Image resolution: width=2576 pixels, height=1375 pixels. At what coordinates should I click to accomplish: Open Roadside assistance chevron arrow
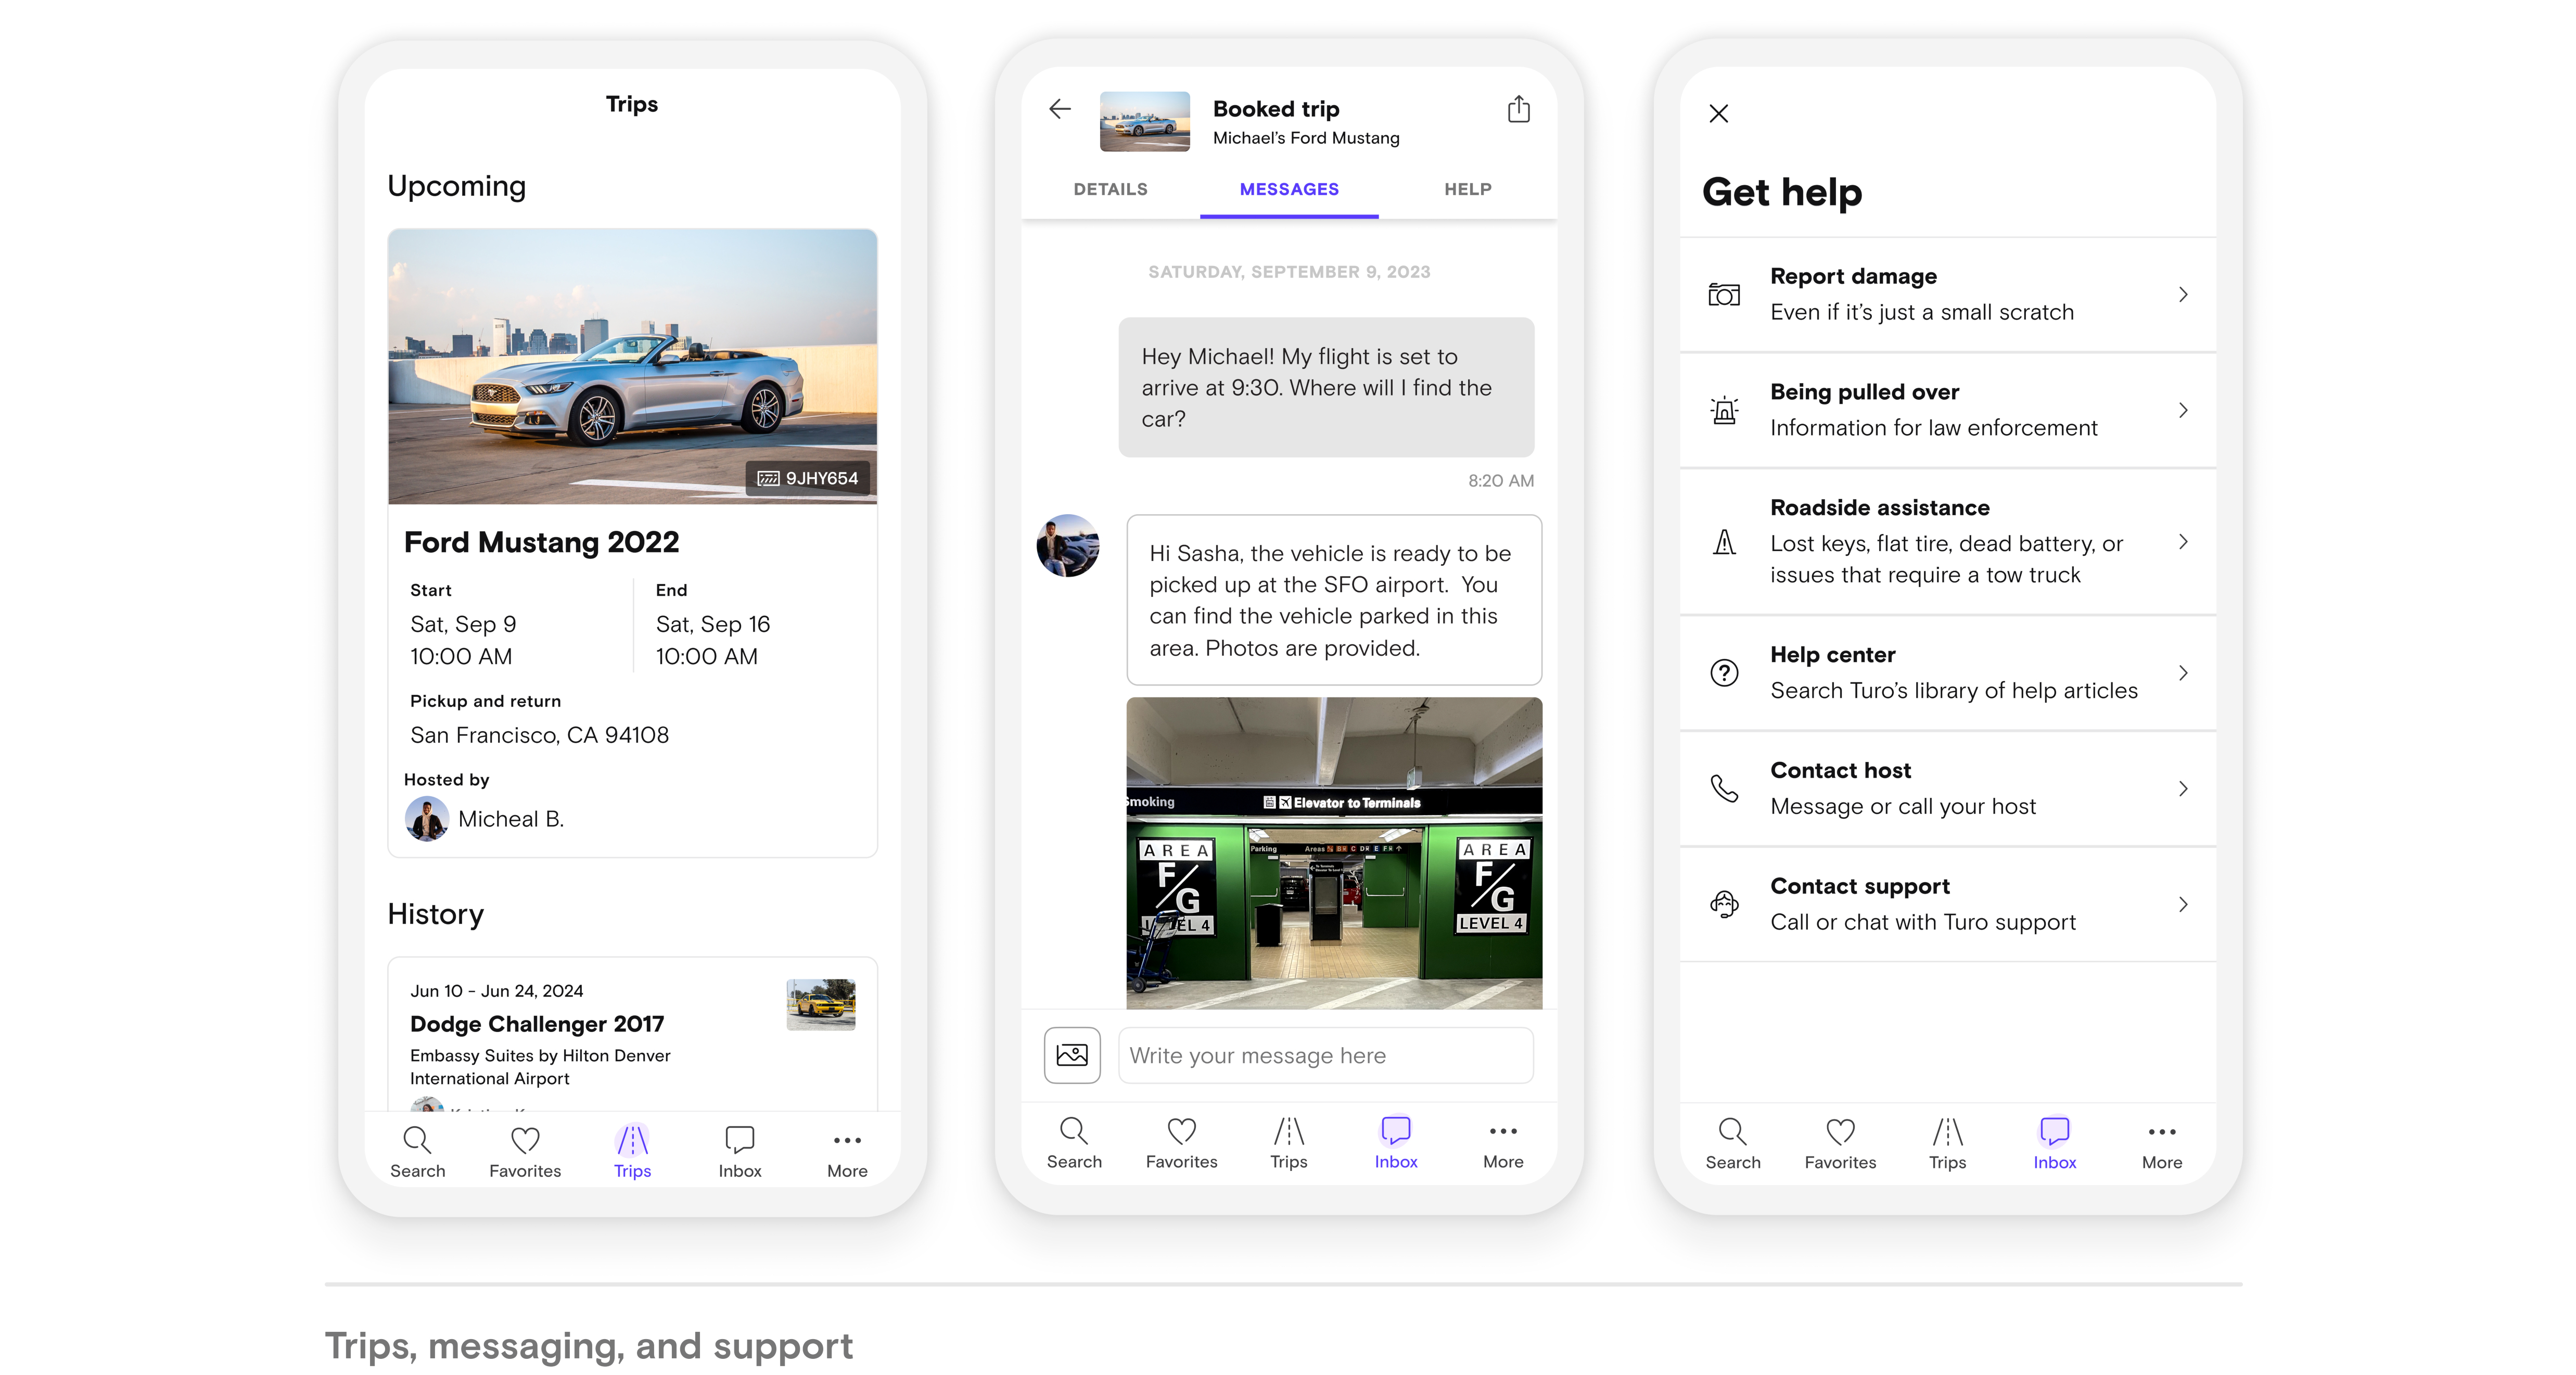[2183, 541]
